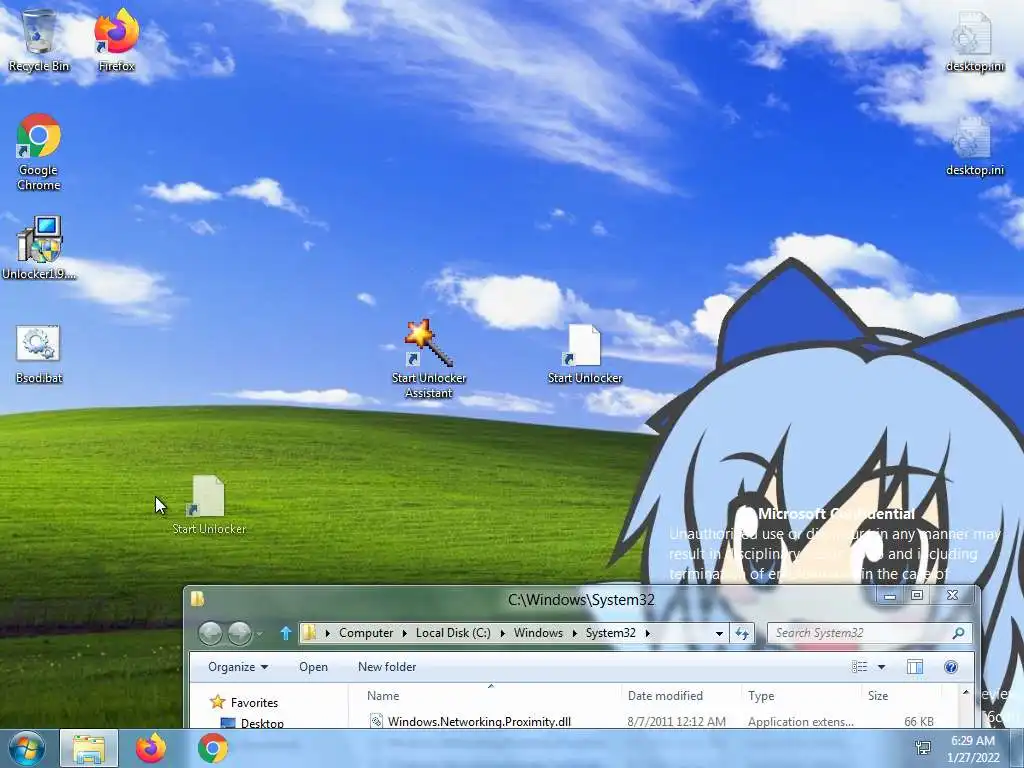
Task: Click the Windows breadcrumb
Action: [538, 633]
